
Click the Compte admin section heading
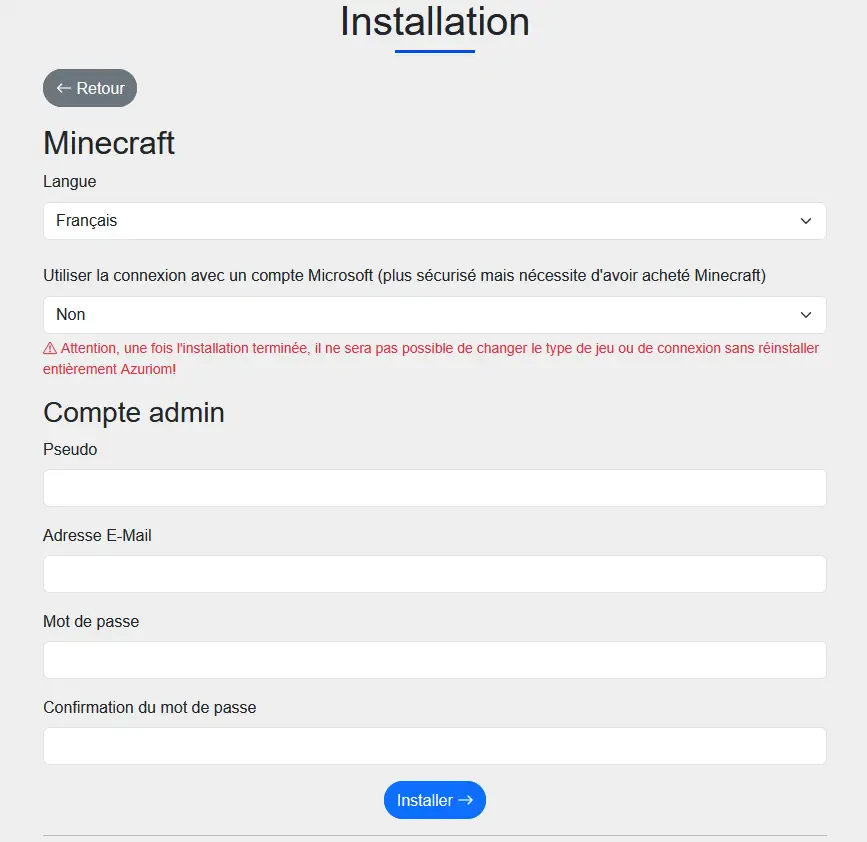(x=134, y=412)
